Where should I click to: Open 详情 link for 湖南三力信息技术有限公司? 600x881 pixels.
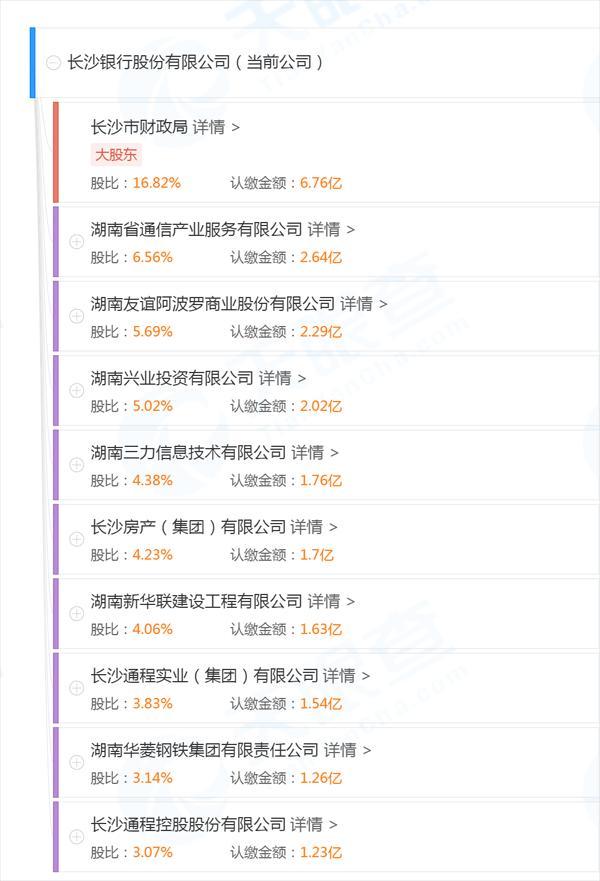[315, 453]
